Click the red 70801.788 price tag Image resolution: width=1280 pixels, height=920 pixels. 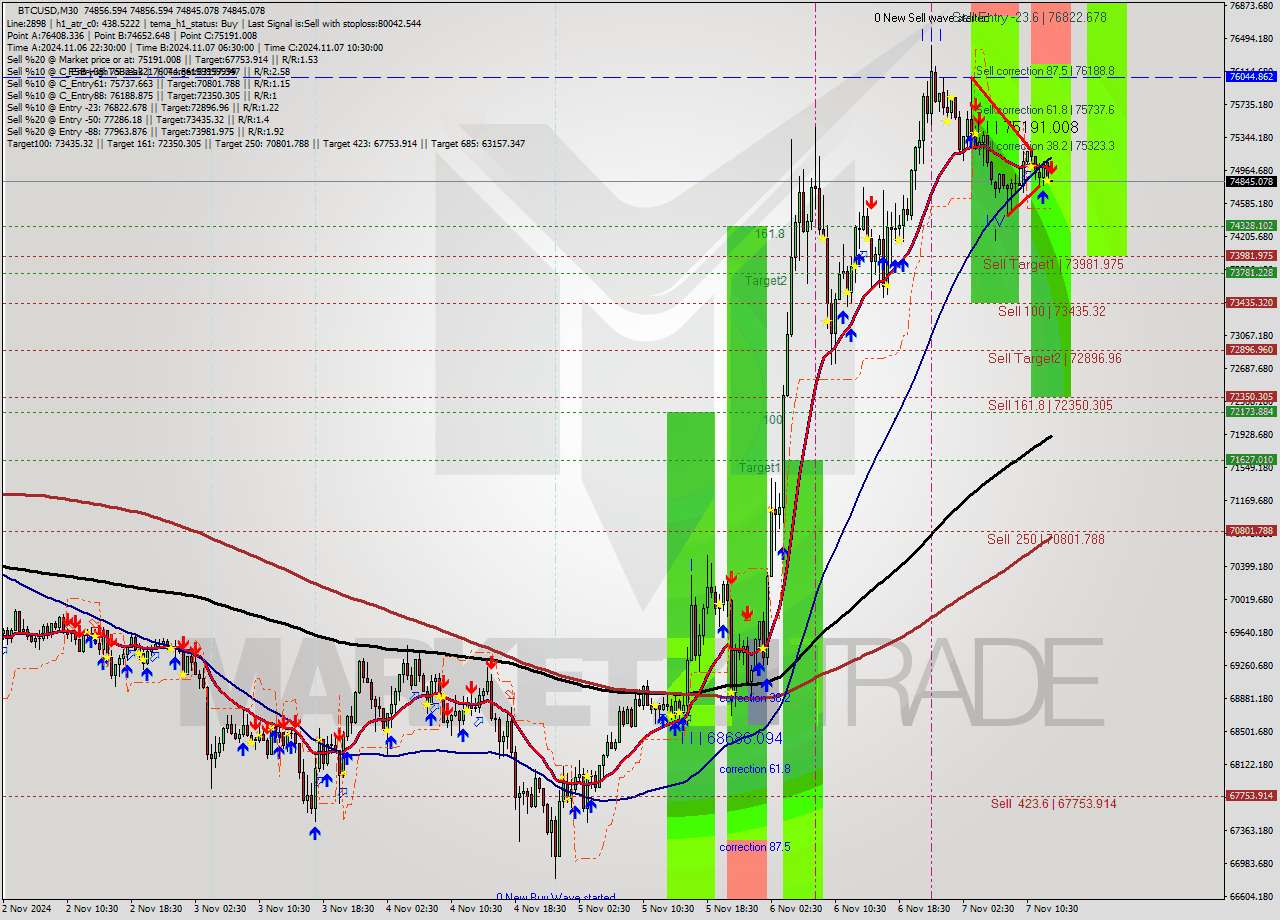pos(1251,531)
